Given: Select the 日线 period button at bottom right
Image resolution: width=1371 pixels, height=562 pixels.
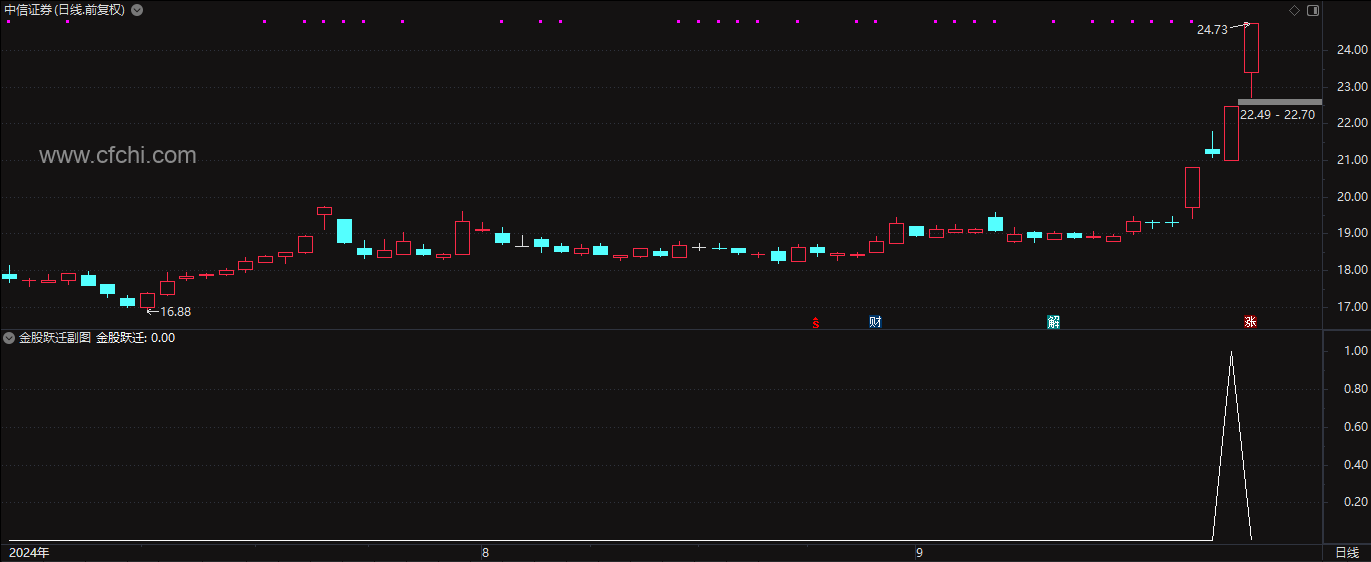Looking at the screenshot, I should (x=1346, y=553).
